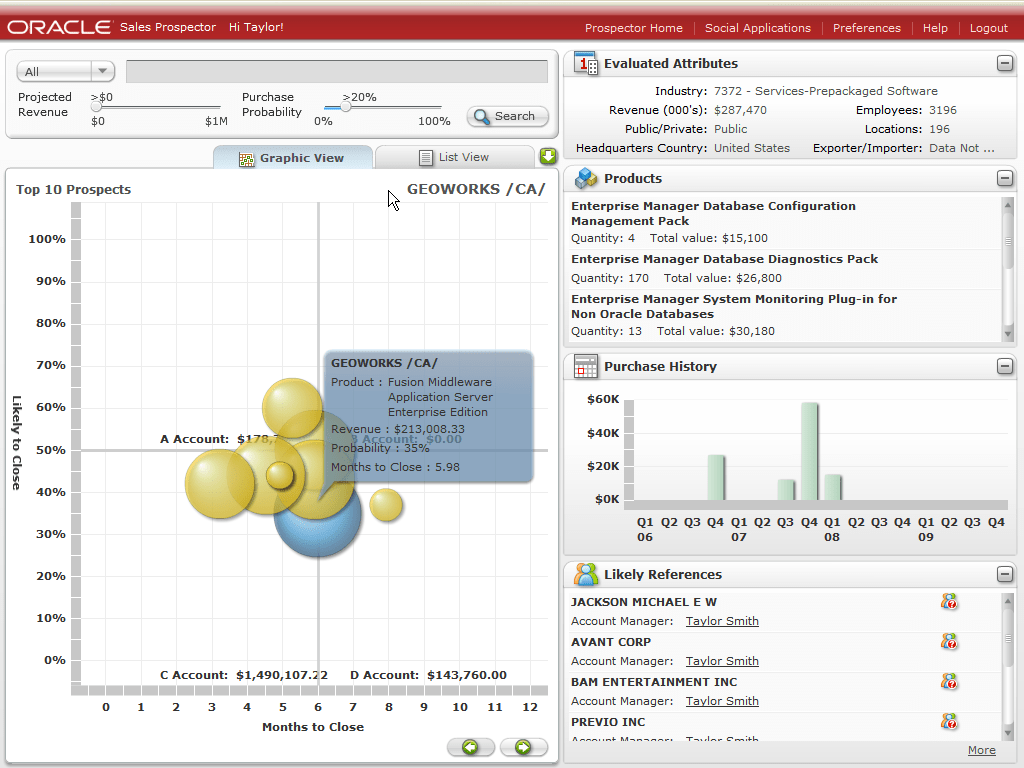This screenshot has width=1024, height=768.
Task: Click the More link in Likely References
Action: 981,750
